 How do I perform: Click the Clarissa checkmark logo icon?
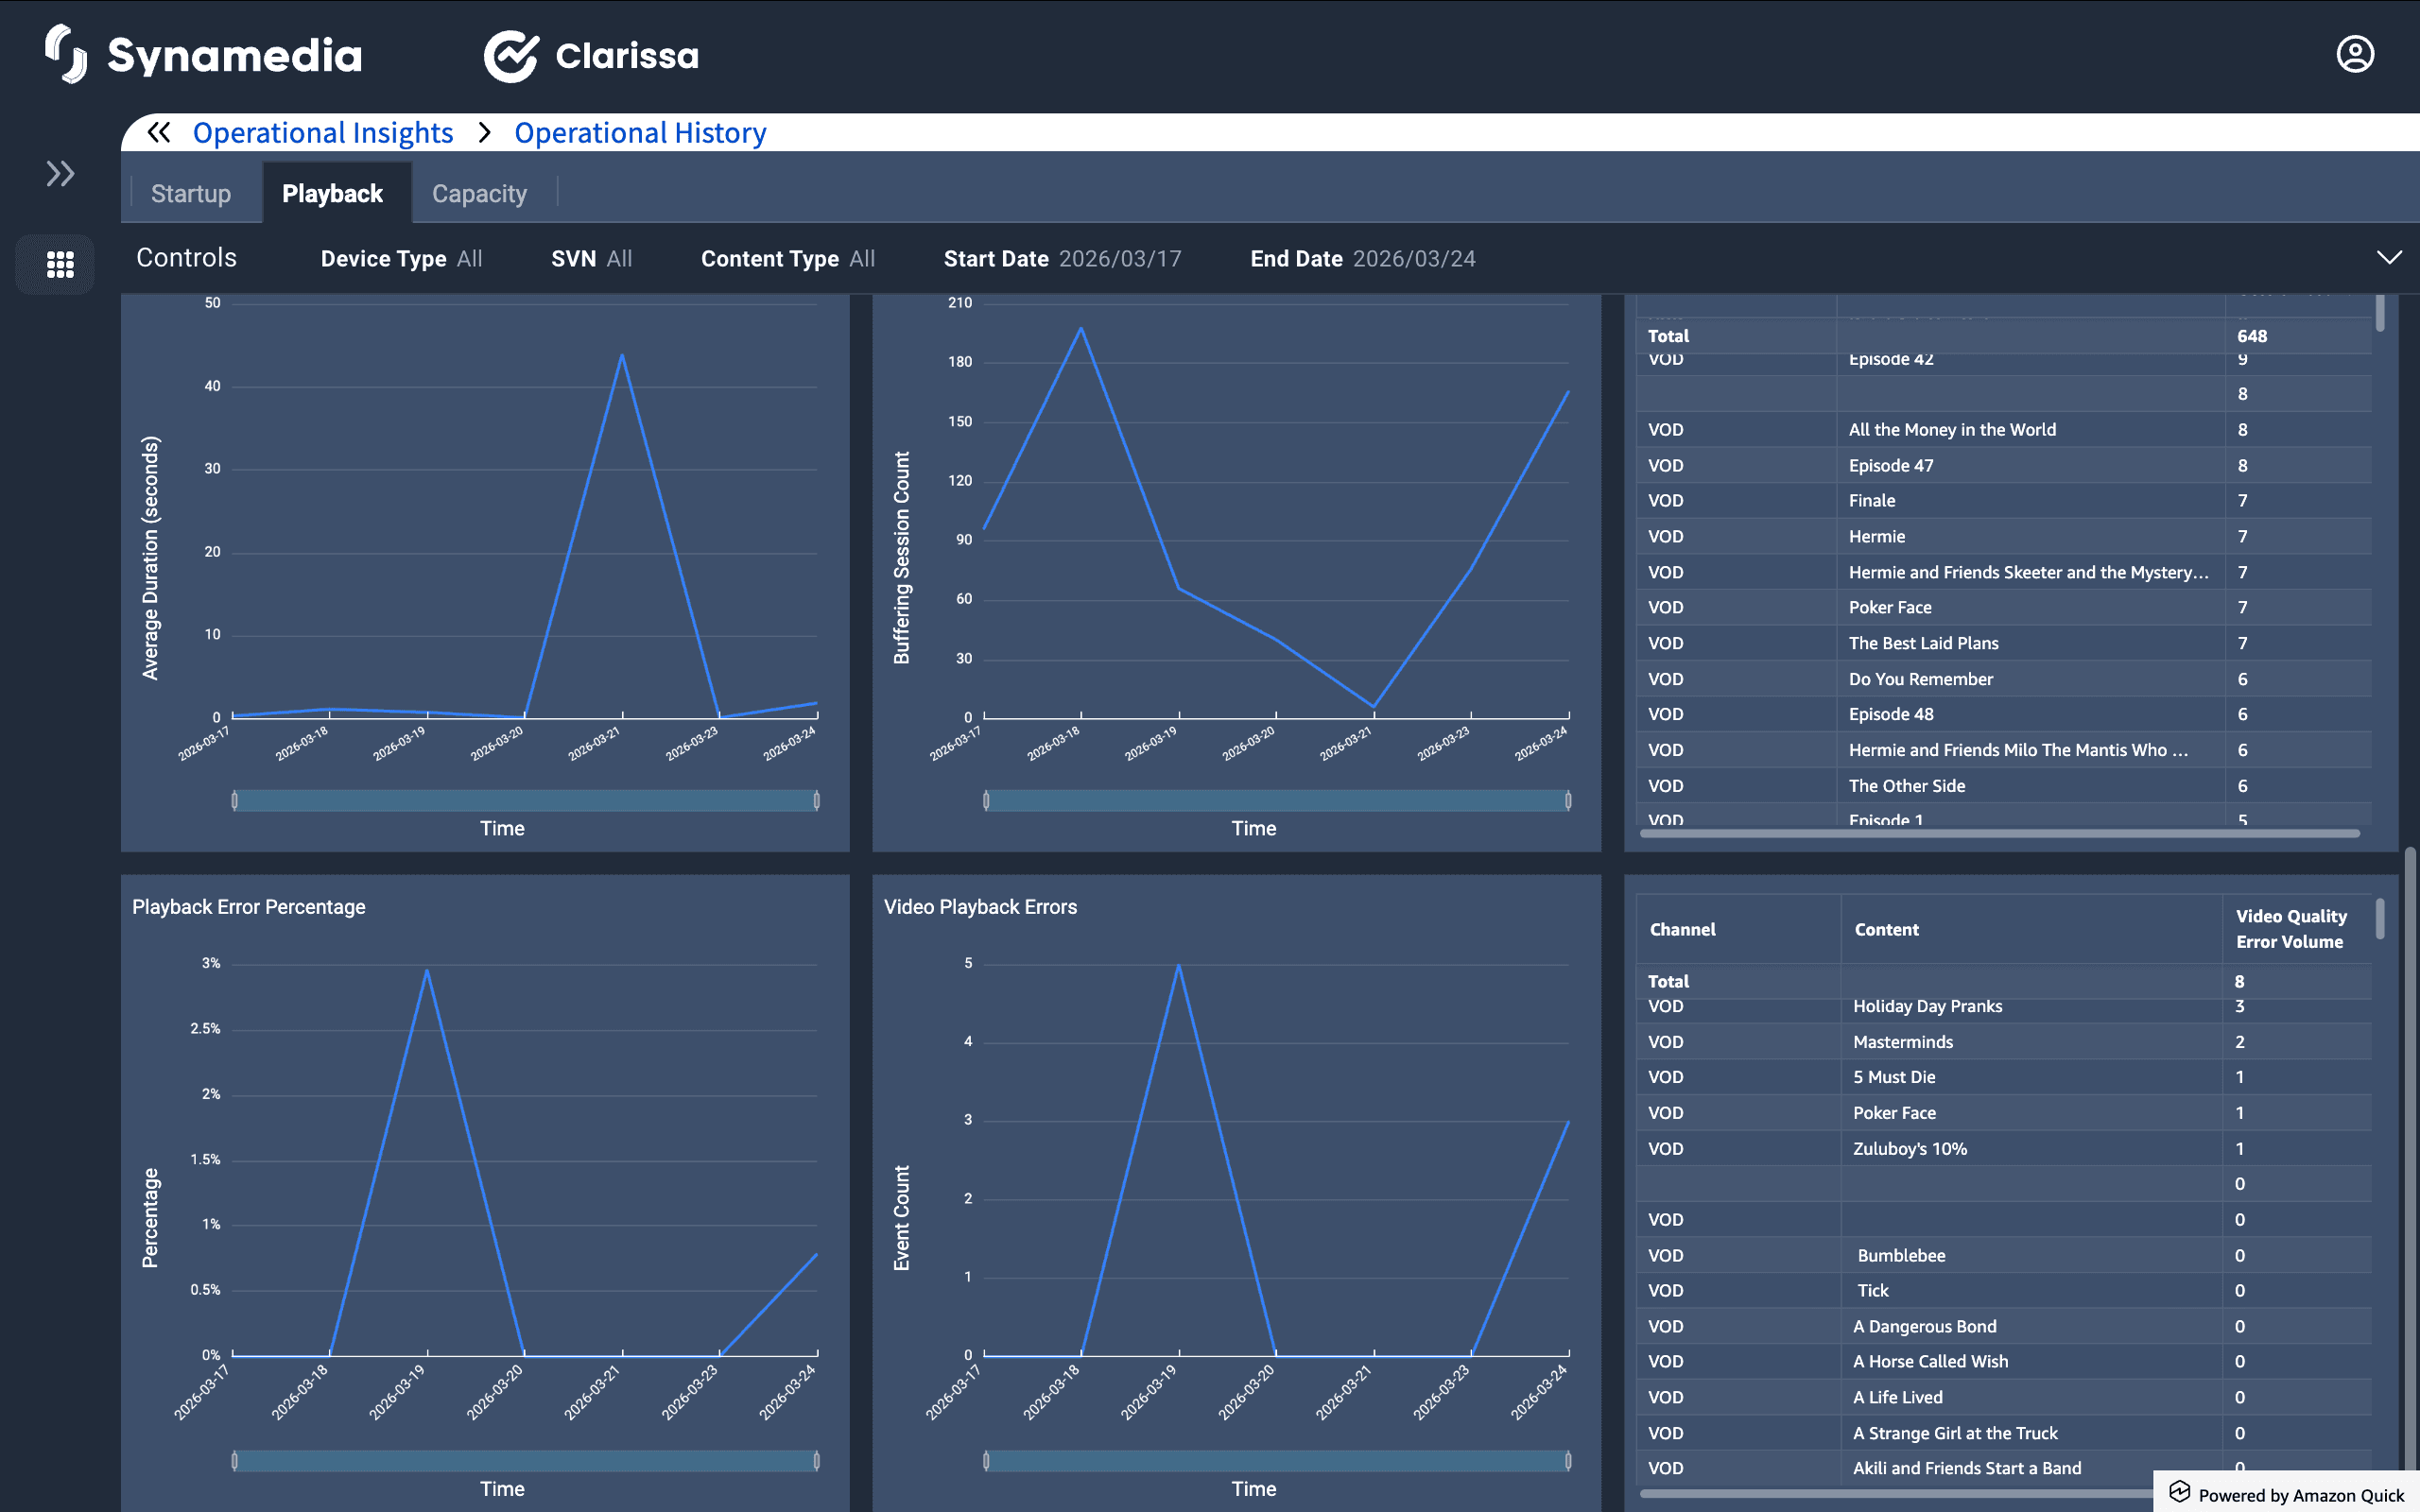(511, 56)
